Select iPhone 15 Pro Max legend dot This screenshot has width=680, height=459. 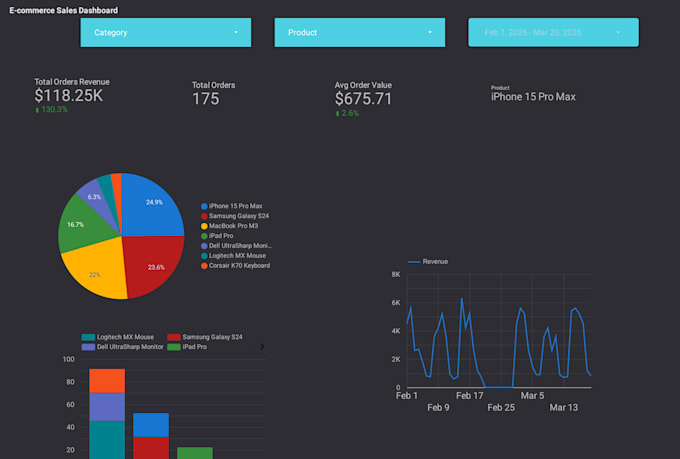tap(204, 207)
